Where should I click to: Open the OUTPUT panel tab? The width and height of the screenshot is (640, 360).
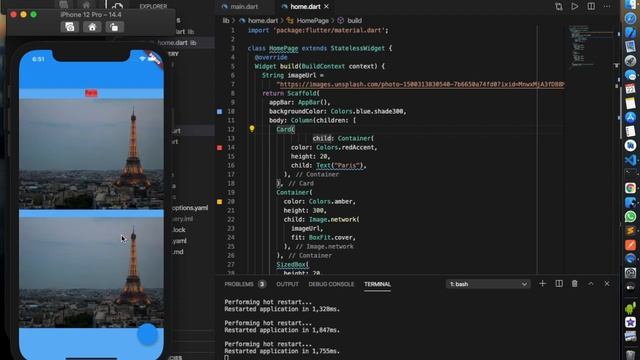287,284
